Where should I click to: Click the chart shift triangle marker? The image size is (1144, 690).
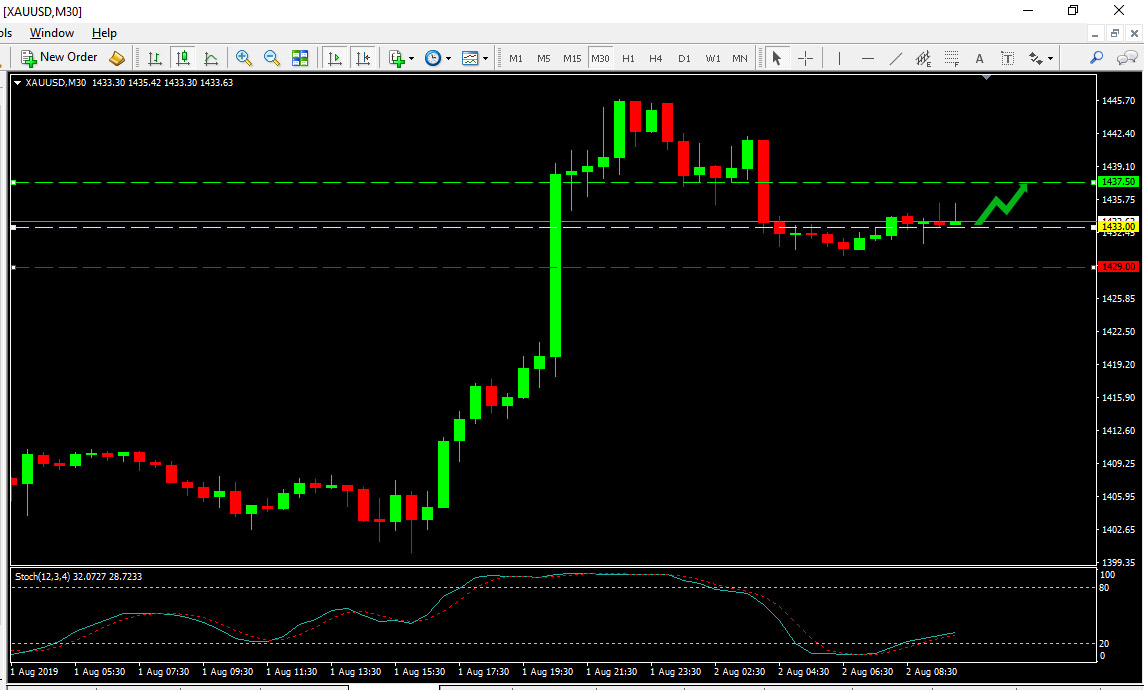(986, 77)
